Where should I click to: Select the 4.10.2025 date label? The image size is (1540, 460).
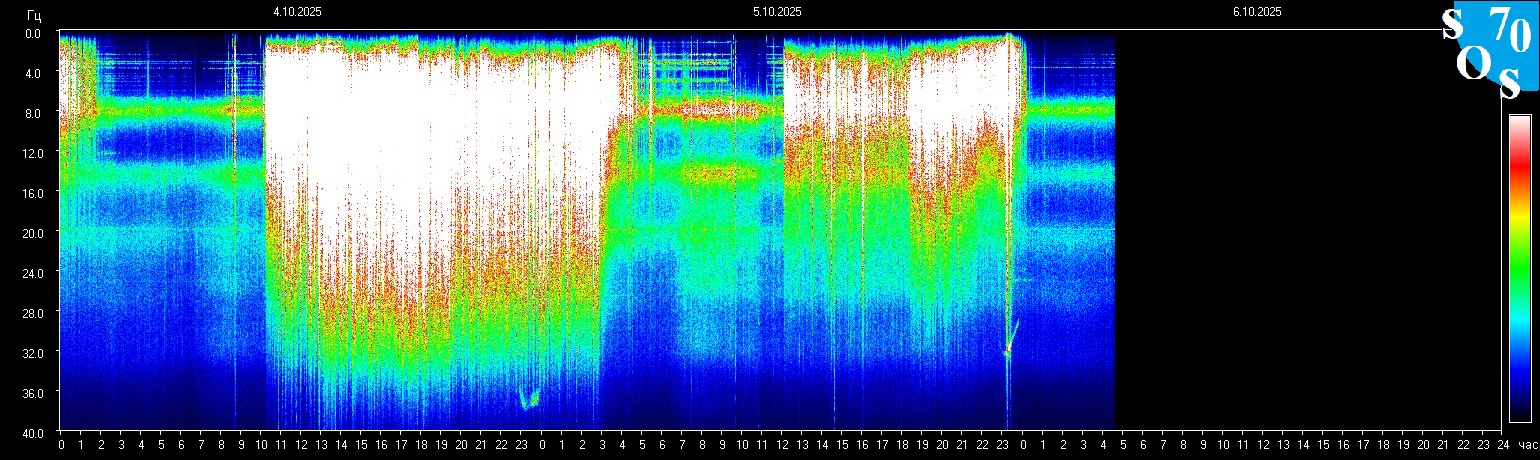point(297,12)
